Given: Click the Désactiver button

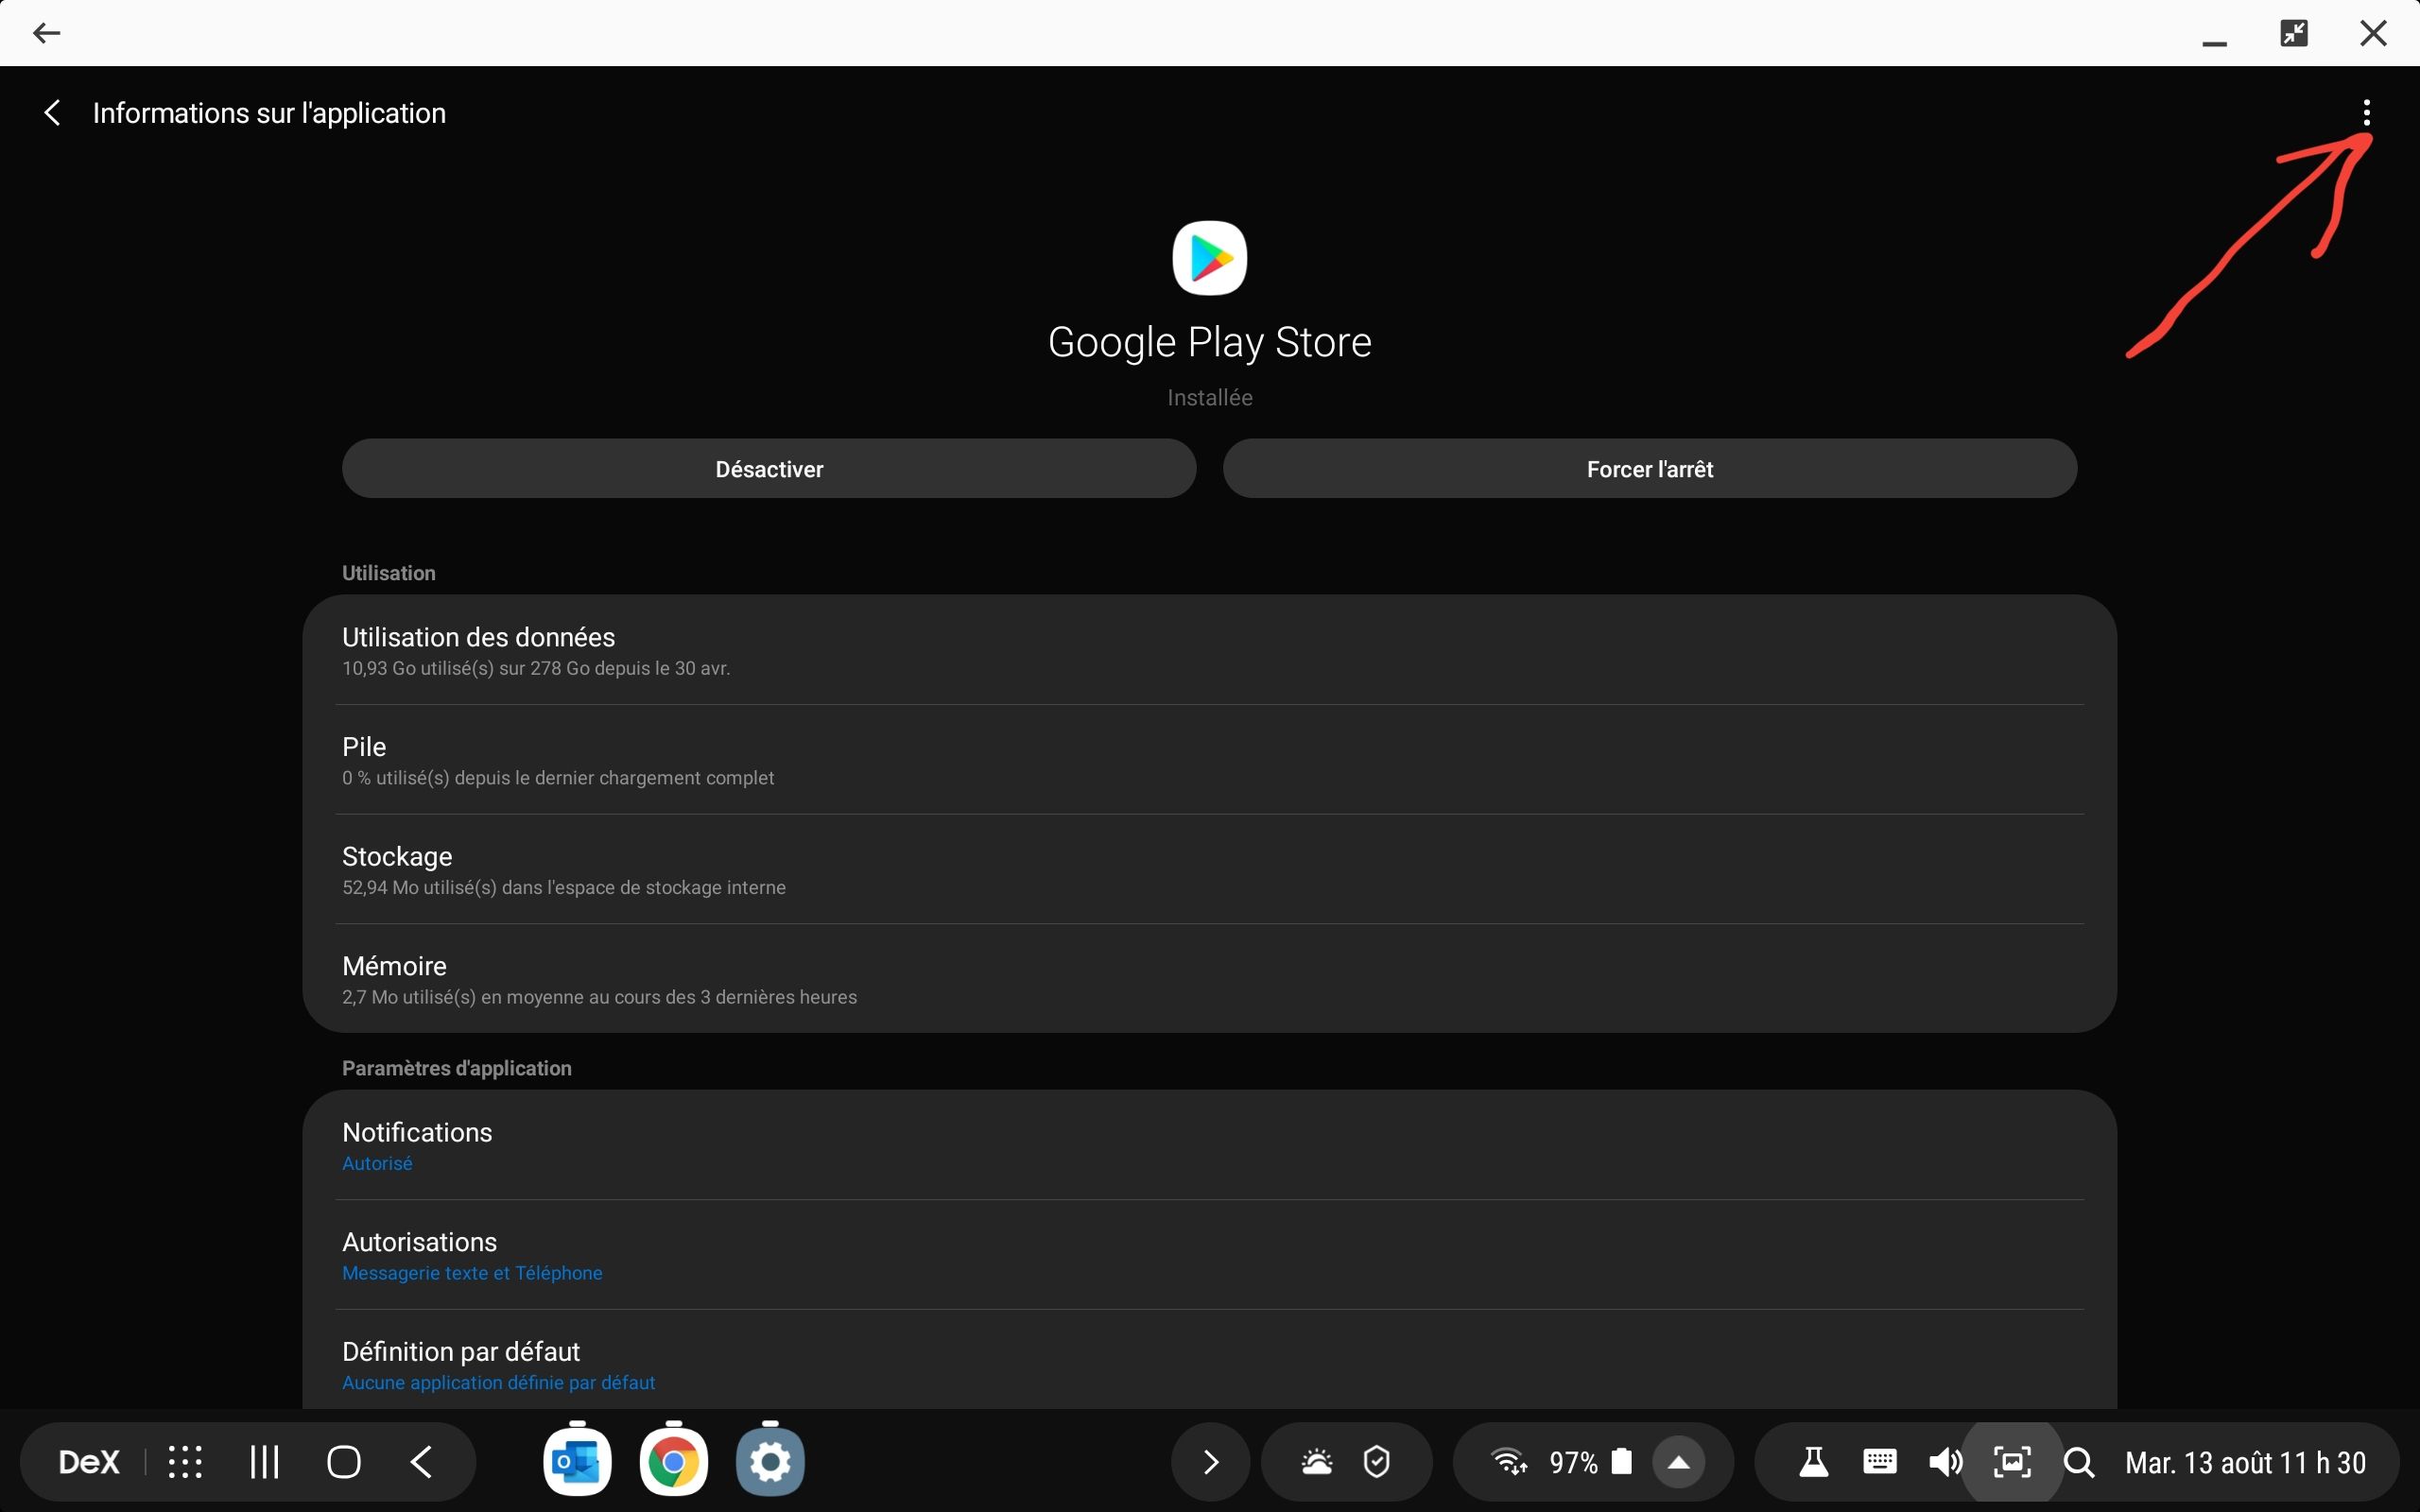Looking at the screenshot, I should [x=769, y=469].
